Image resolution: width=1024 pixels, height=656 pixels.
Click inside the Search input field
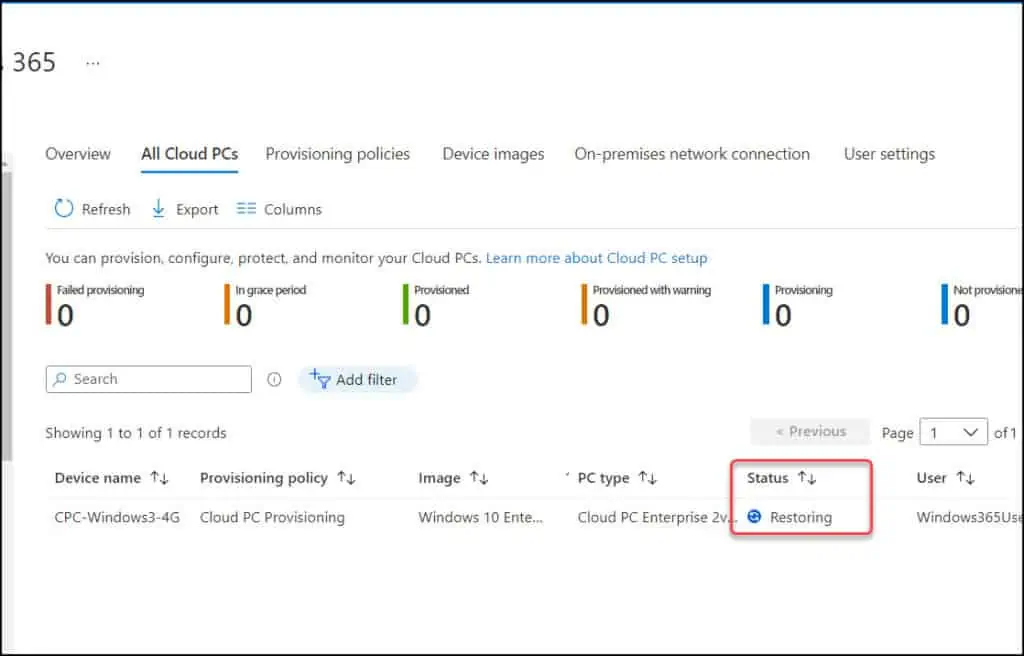tap(148, 379)
